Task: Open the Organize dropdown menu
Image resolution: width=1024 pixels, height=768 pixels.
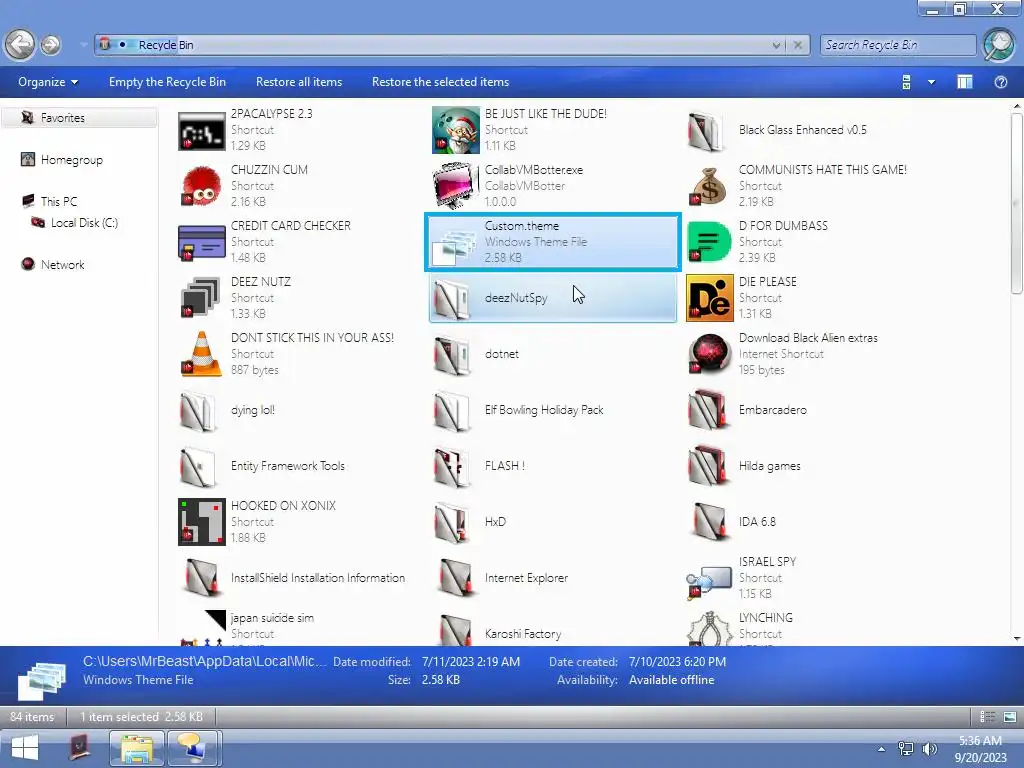Action: point(48,82)
